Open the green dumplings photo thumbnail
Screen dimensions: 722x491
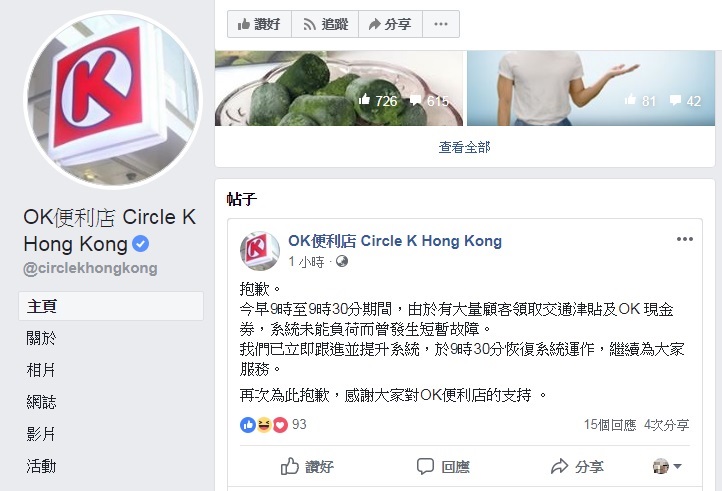[339, 88]
